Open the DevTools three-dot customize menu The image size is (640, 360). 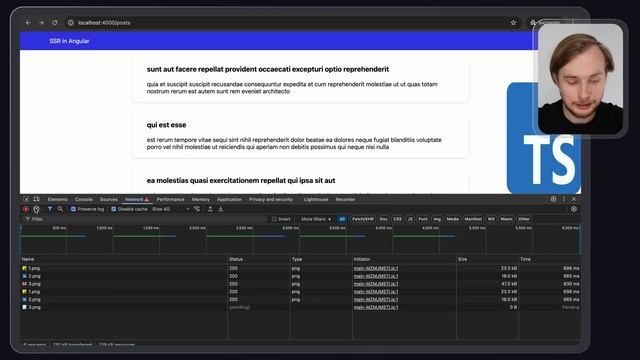[x=564, y=199]
